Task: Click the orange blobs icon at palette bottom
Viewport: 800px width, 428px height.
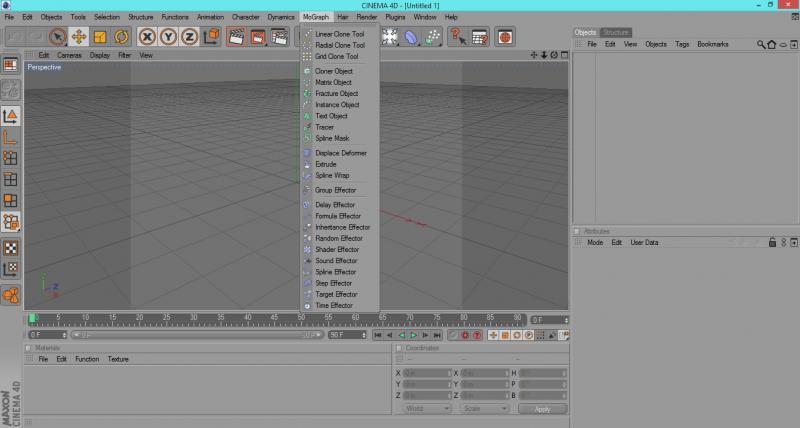Action: [x=10, y=295]
